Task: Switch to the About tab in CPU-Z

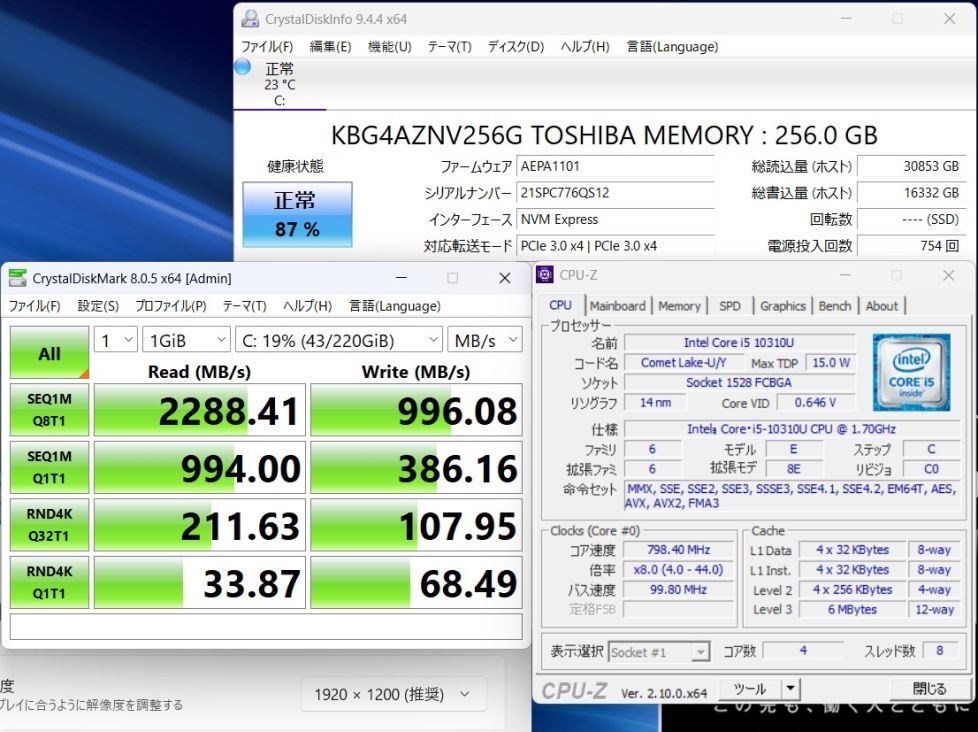Action: coord(881,306)
